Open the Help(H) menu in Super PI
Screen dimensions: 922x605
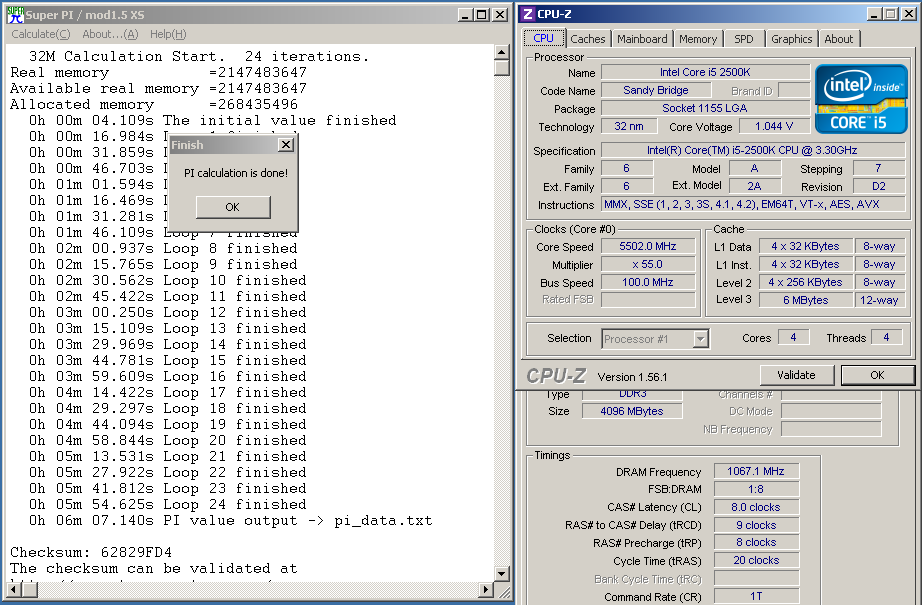point(168,34)
